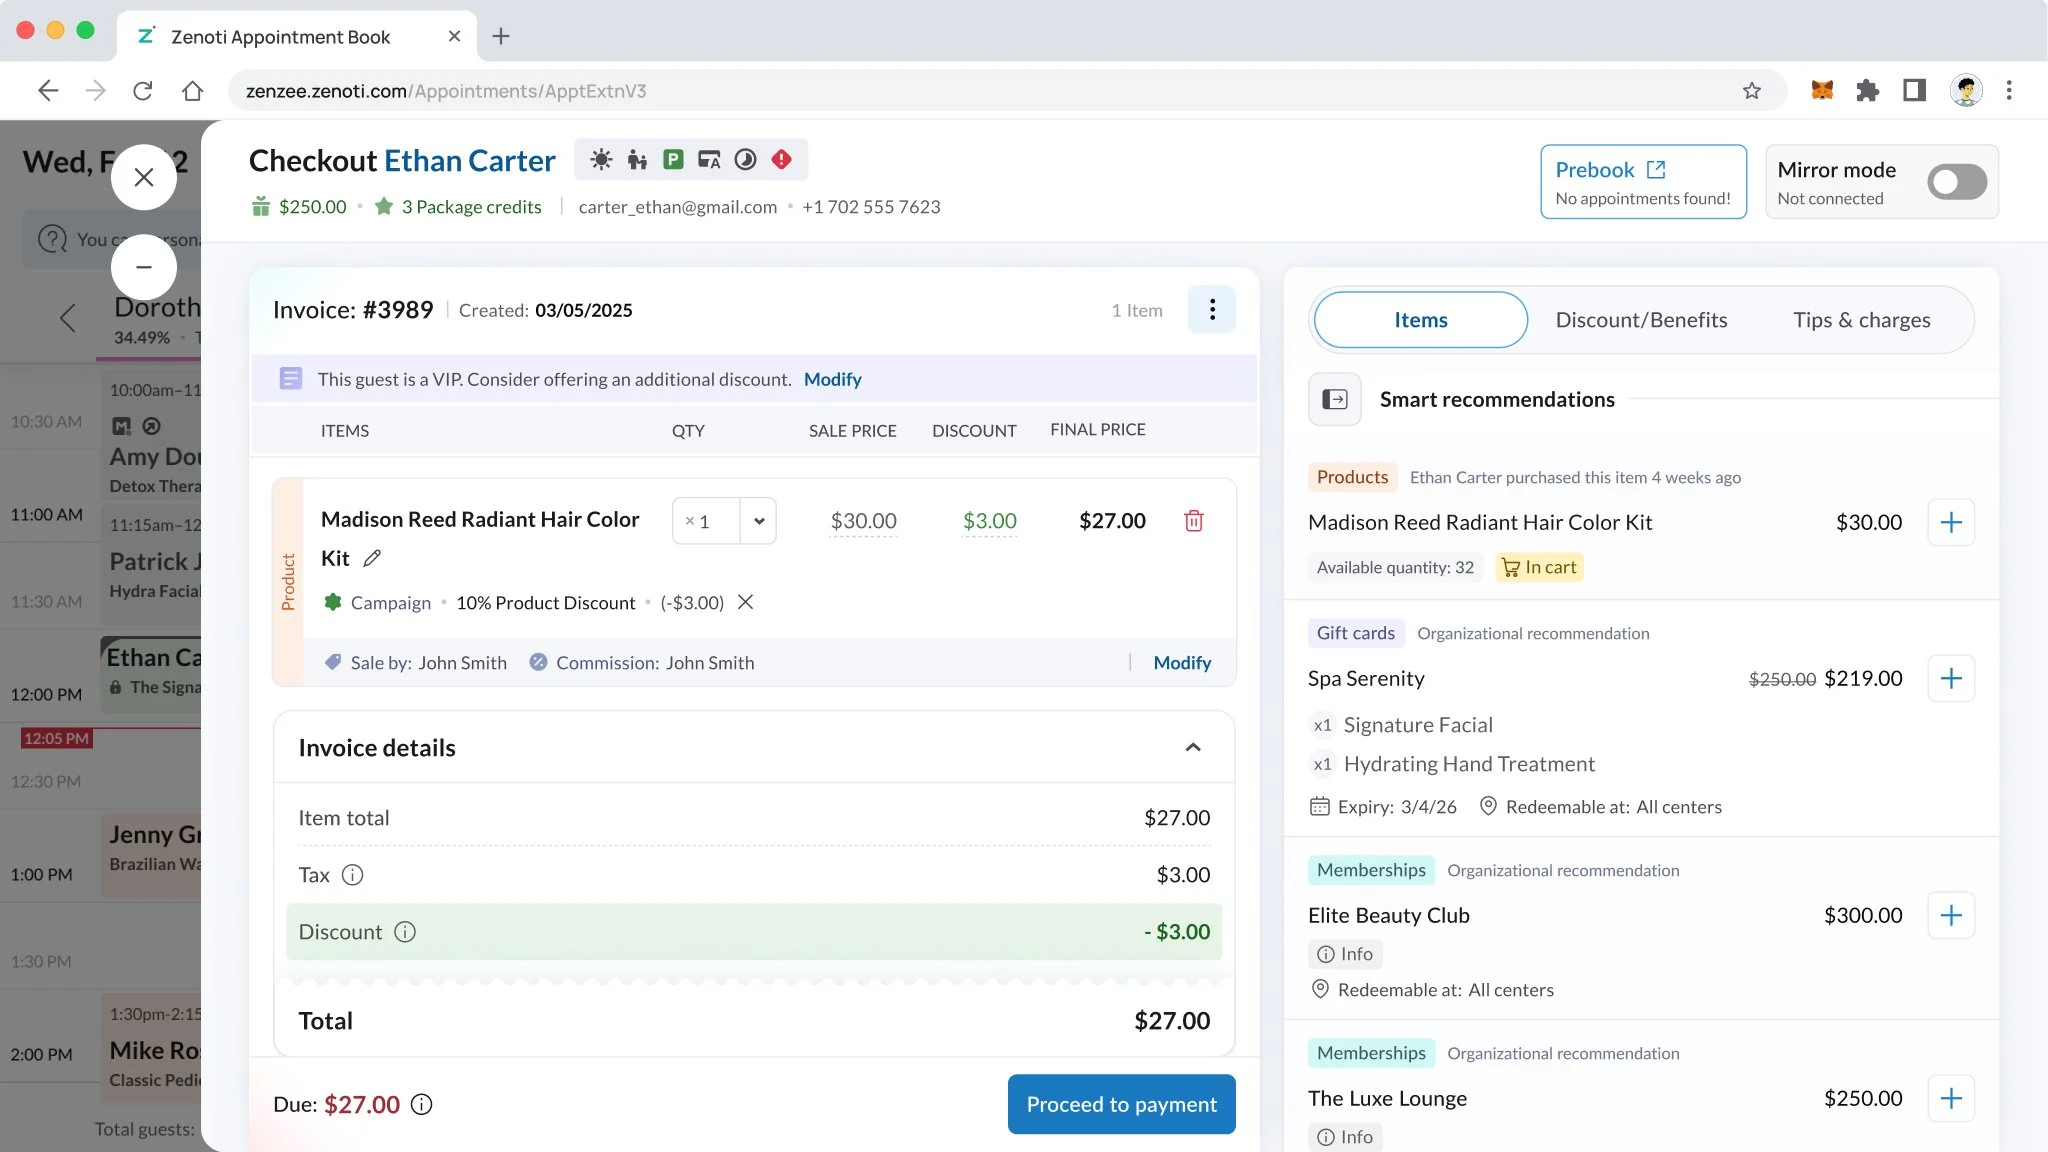Click Proceed to payment

[x=1121, y=1104]
